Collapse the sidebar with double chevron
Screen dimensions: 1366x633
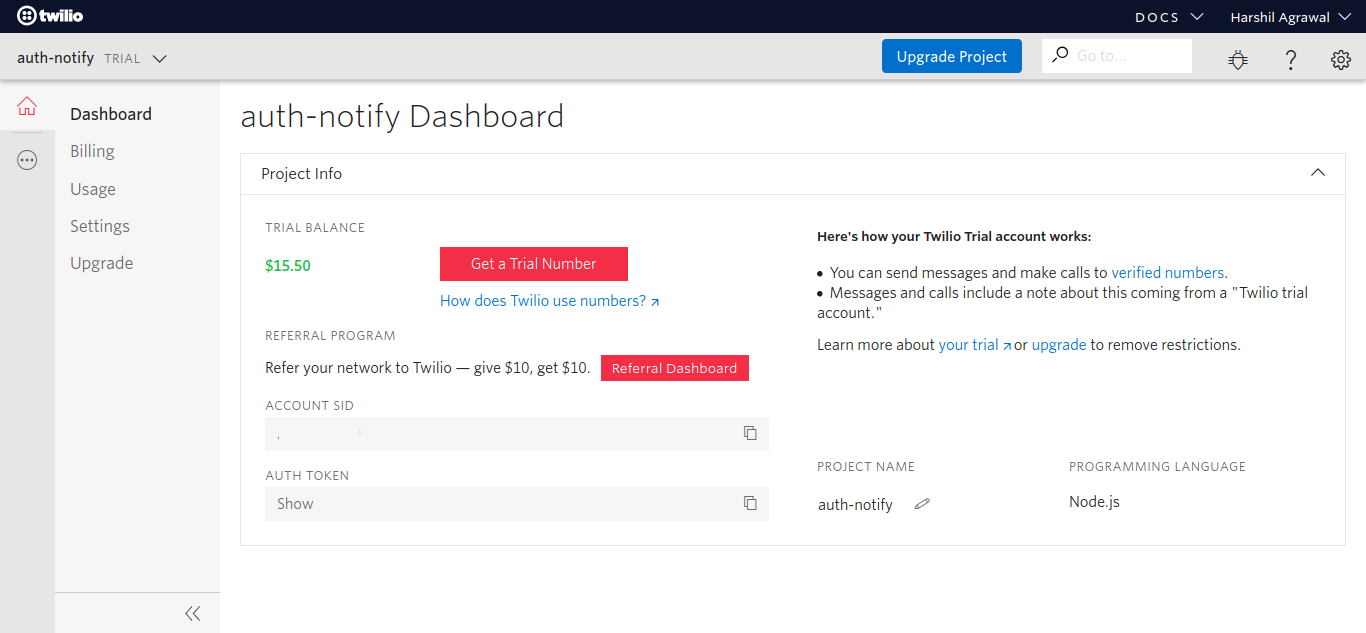pyautogui.click(x=193, y=613)
